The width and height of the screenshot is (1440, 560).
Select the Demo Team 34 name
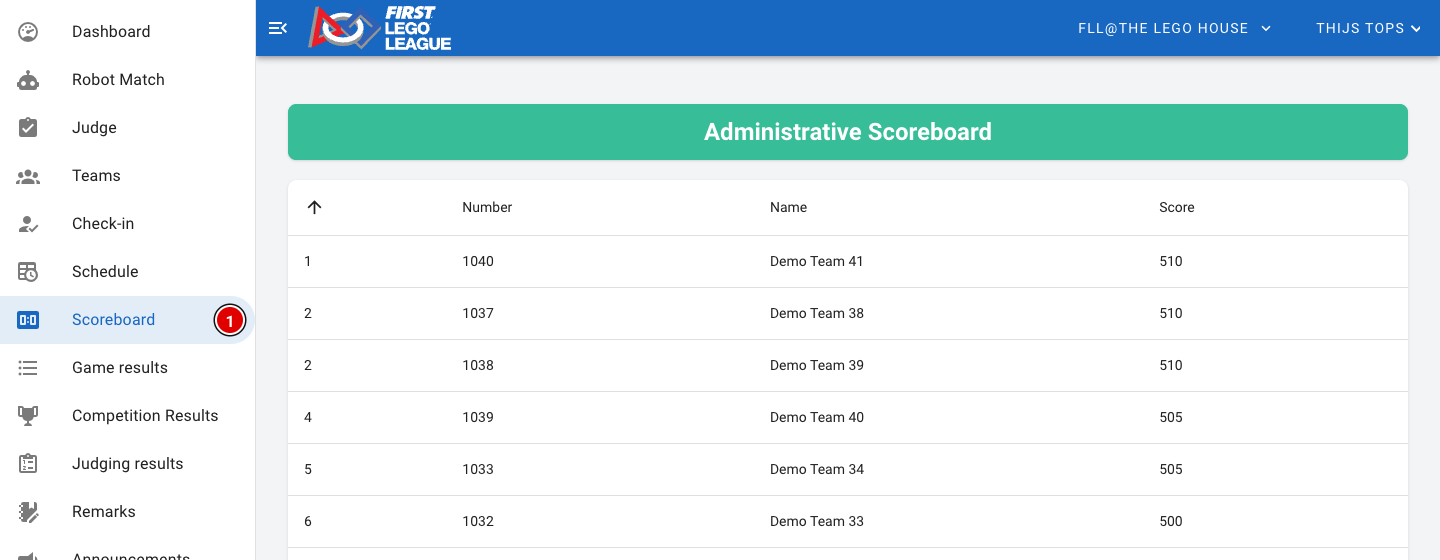click(x=817, y=469)
